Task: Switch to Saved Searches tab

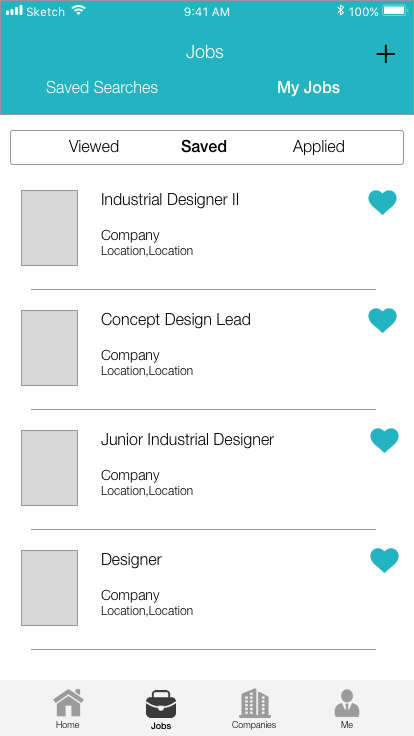Action: [102, 87]
